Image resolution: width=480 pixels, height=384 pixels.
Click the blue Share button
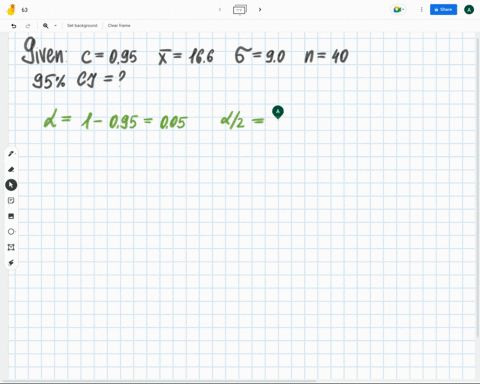(443, 10)
